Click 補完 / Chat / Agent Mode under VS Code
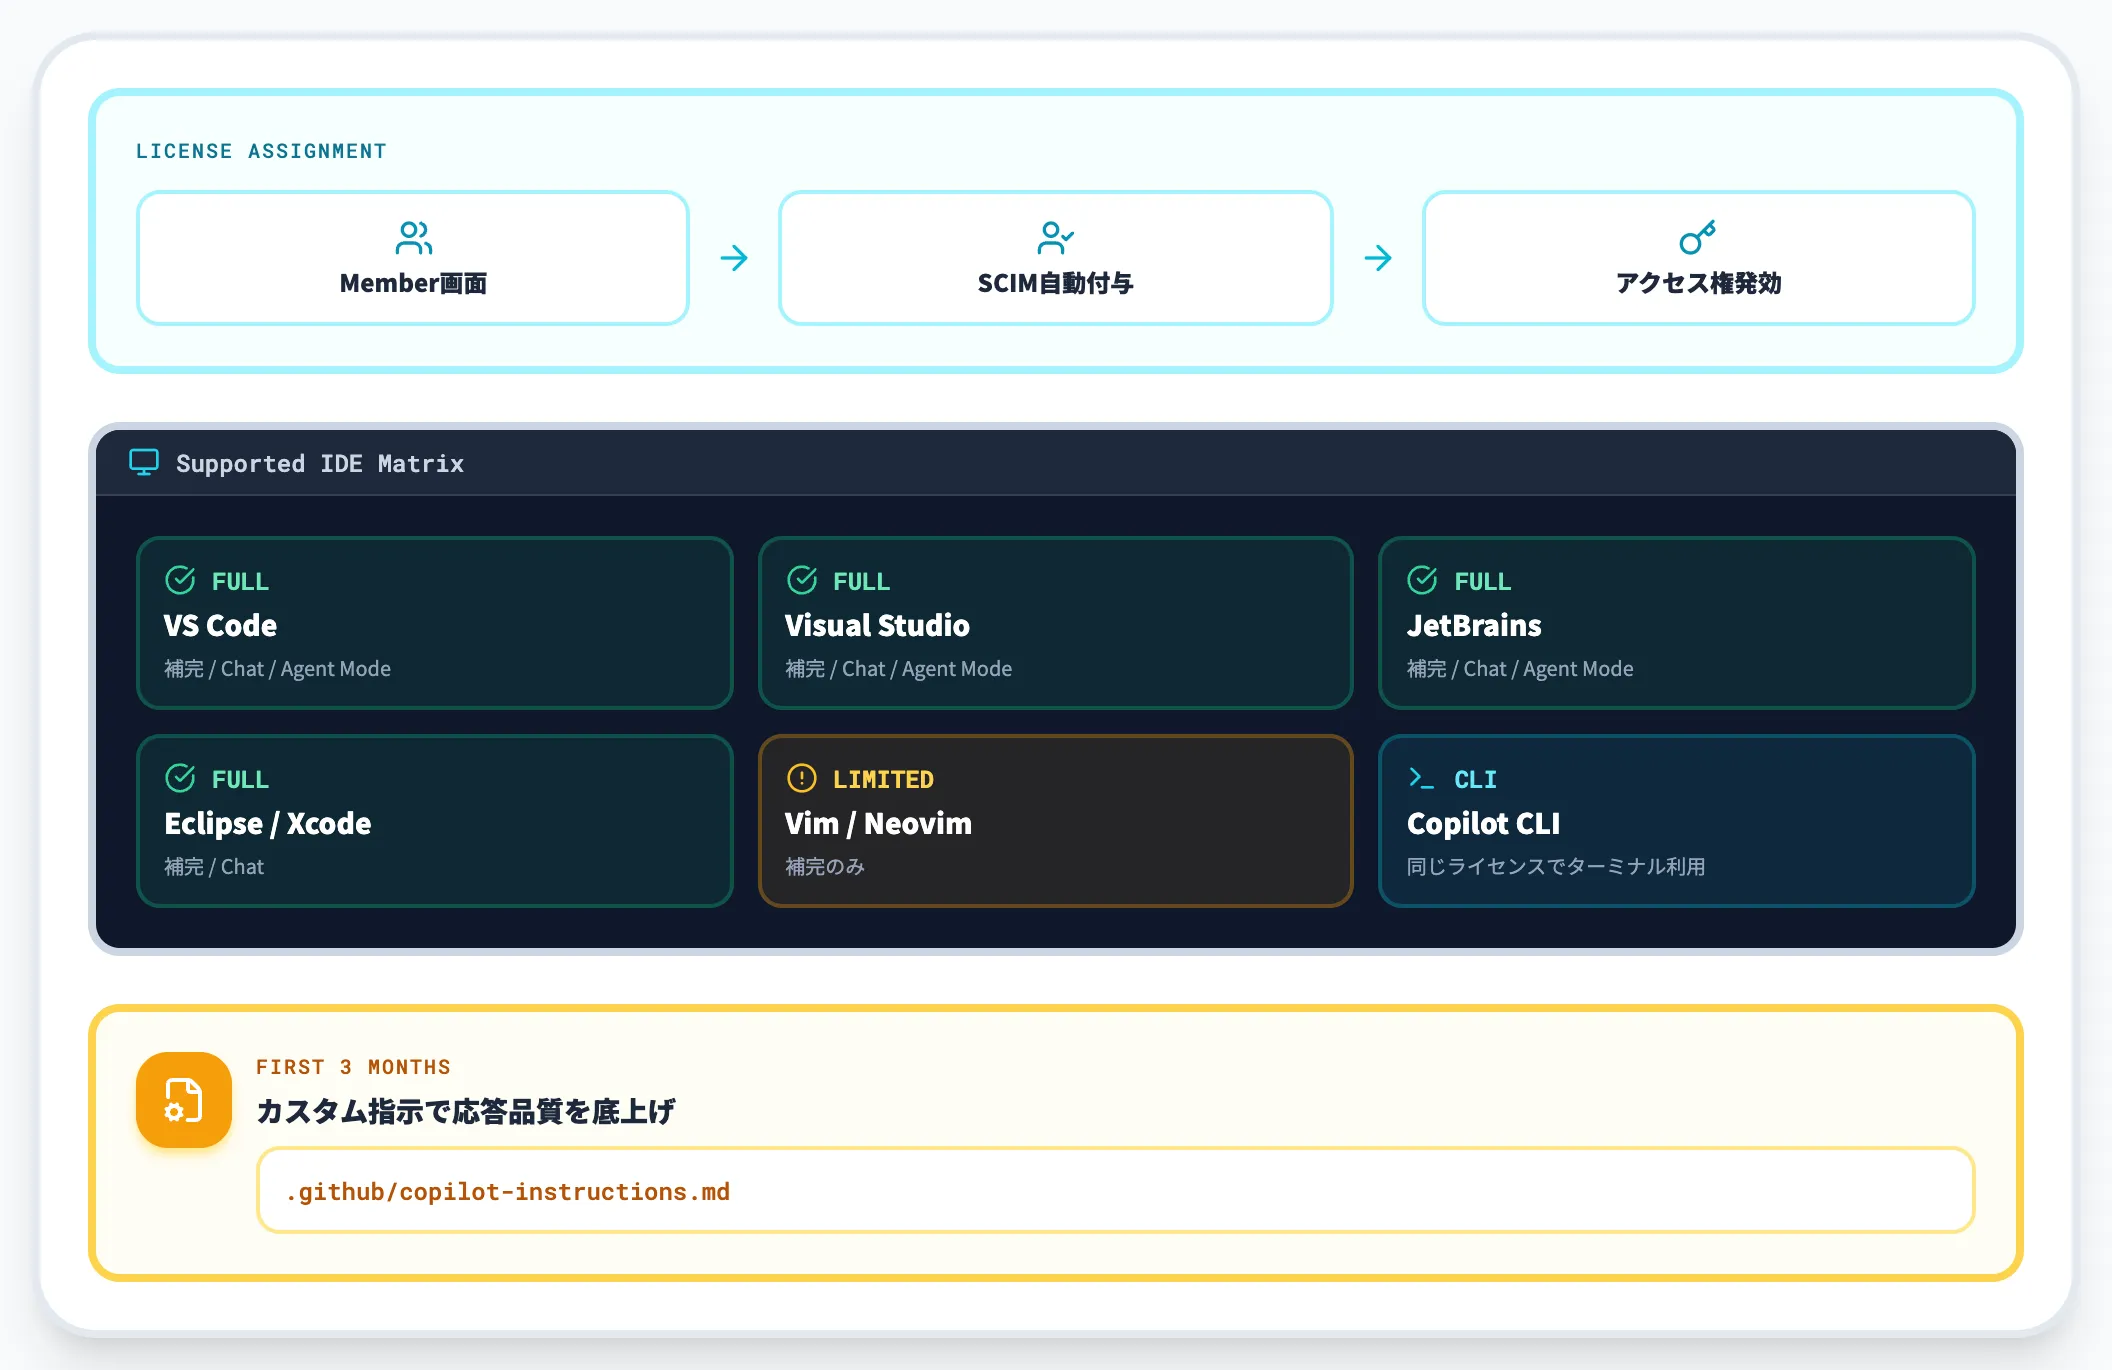The image size is (2112, 1370). 277,669
